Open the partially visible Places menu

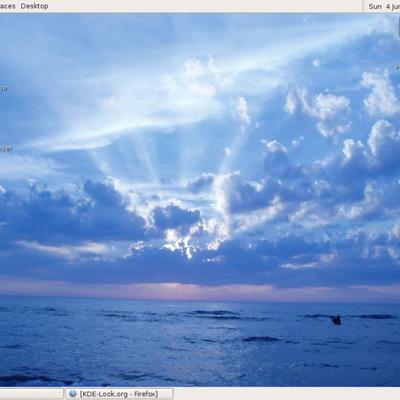(x=8, y=6)
